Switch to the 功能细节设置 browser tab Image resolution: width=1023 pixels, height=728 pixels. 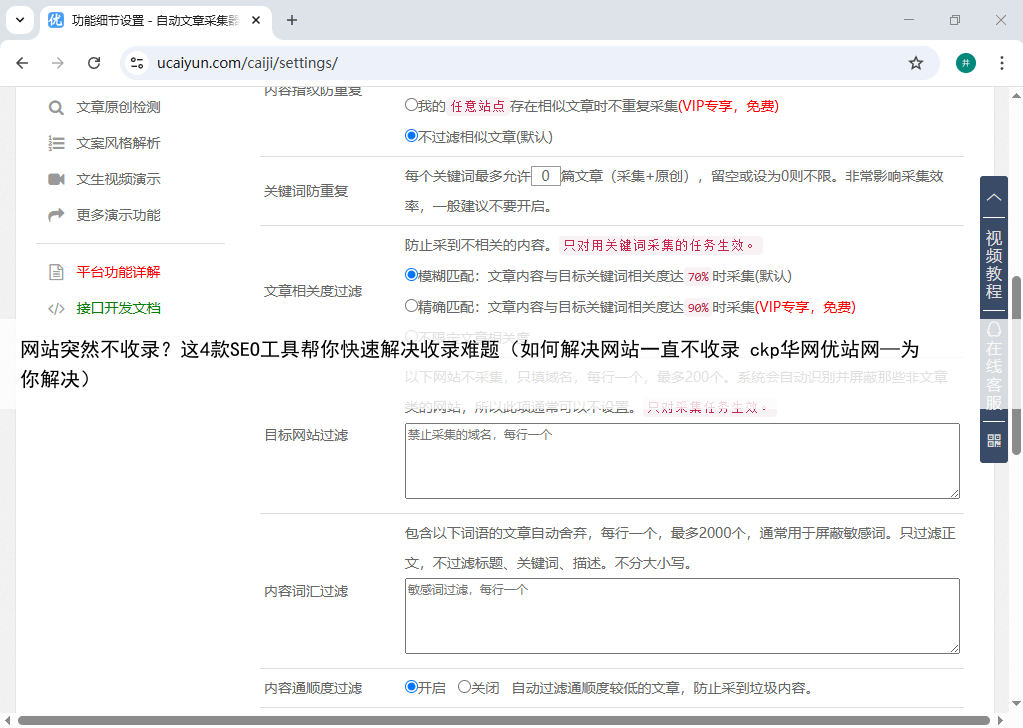click(x=150, y=20)
